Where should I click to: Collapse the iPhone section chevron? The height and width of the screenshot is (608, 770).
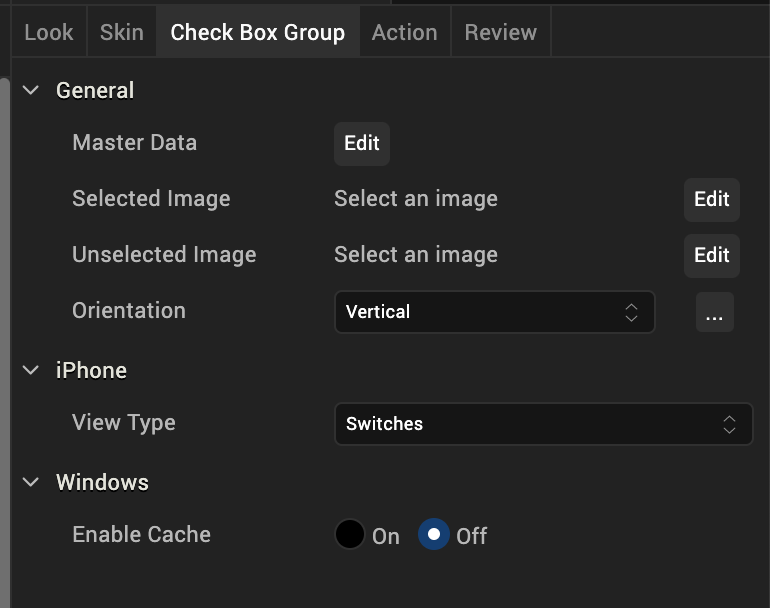click(32, 371)
